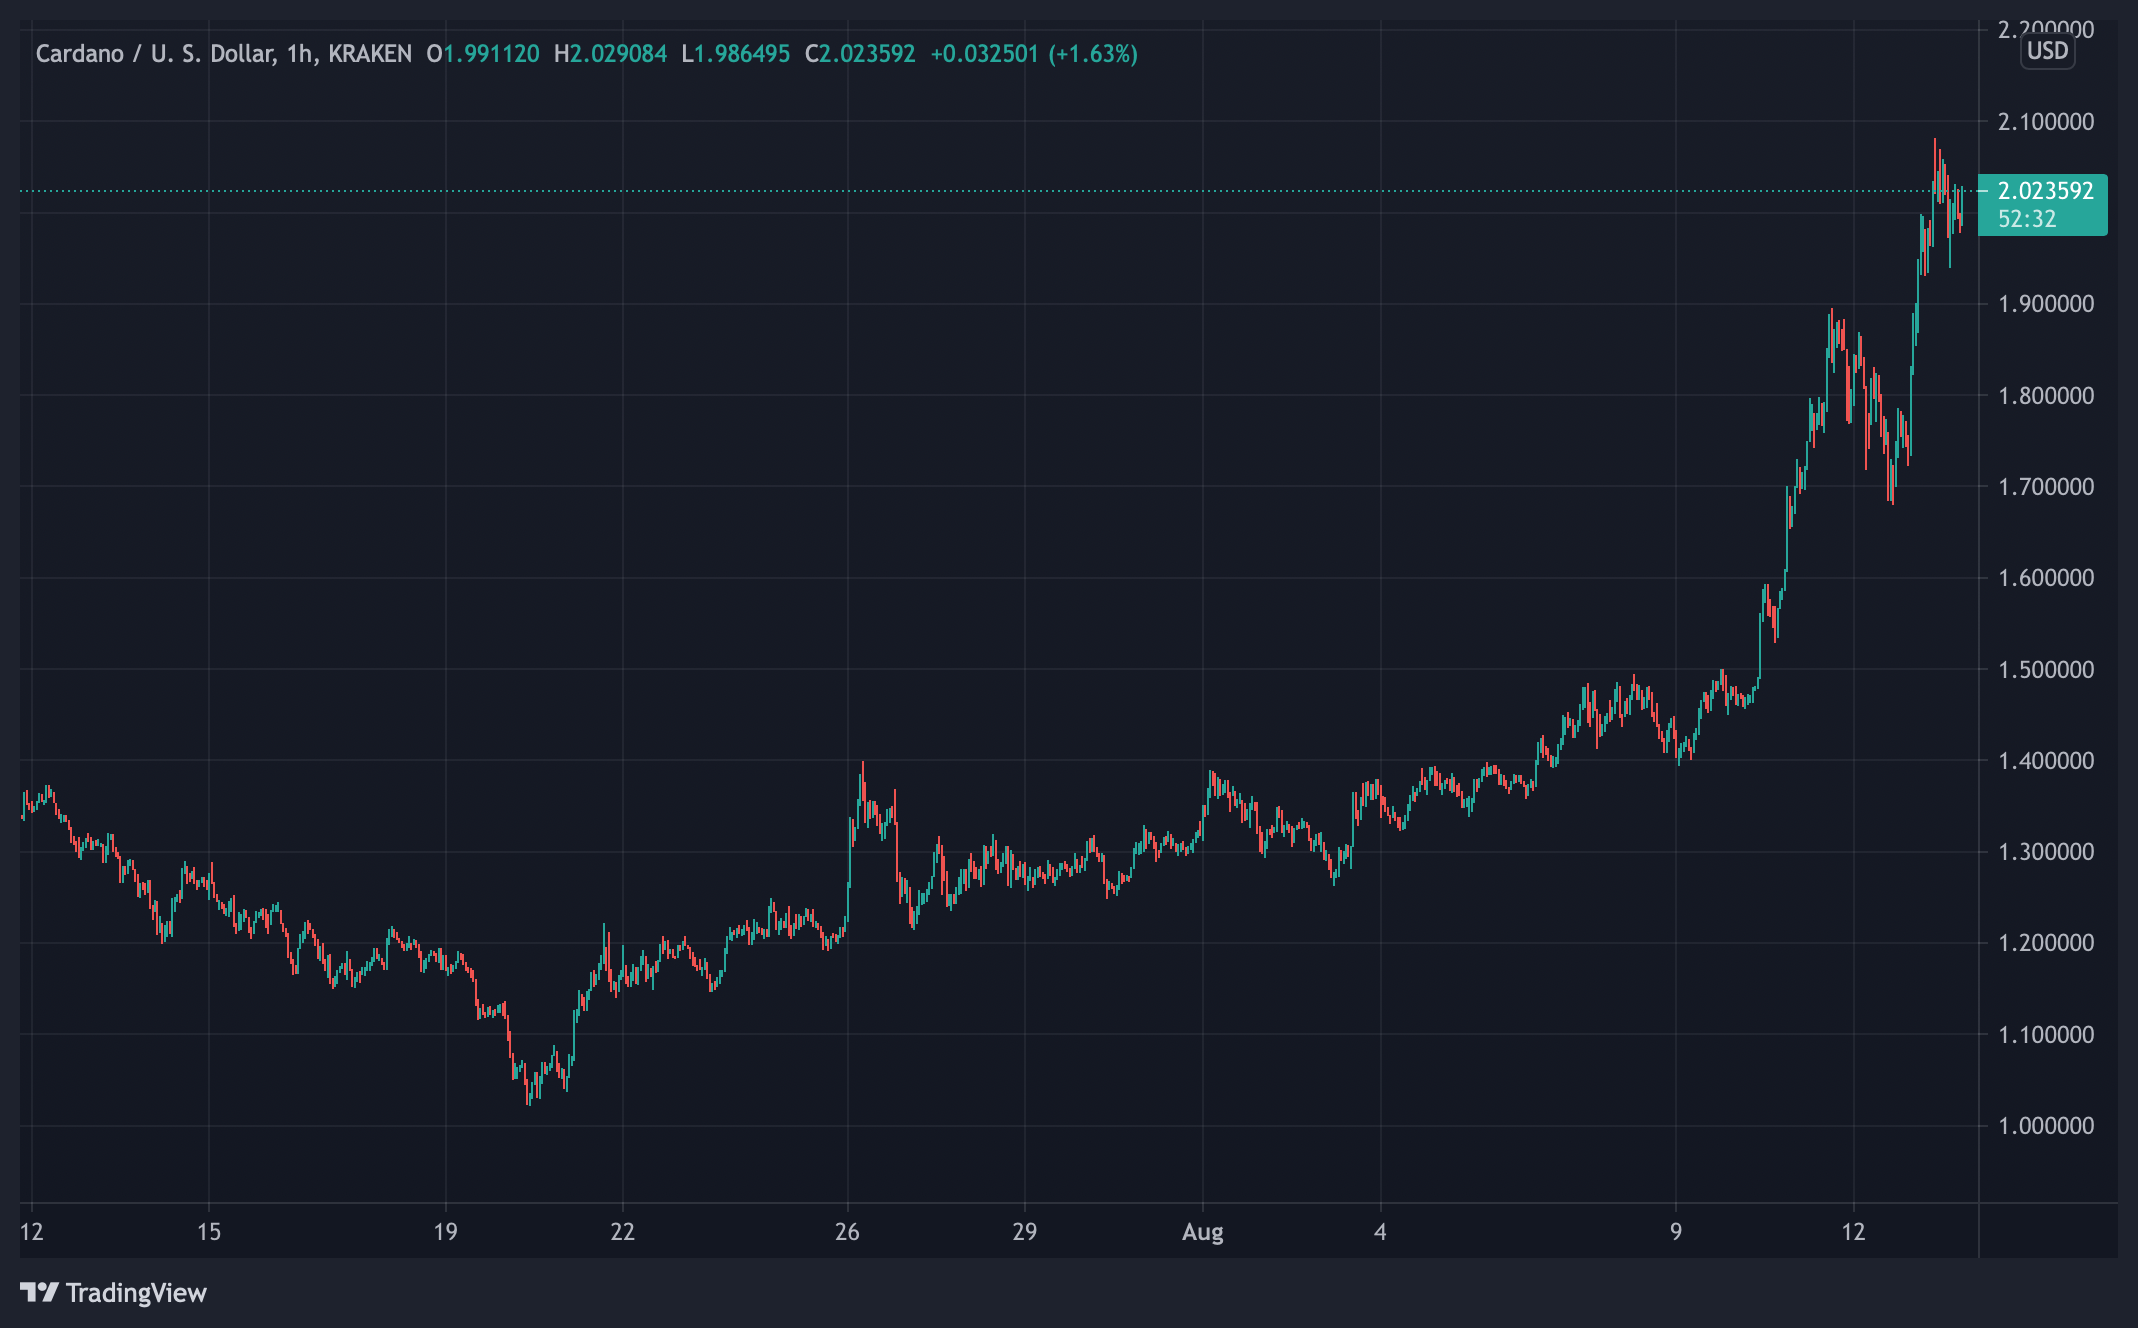Click the 2.100000 price level label
The image size is (2138, 1328).
tap(2048, 122)
